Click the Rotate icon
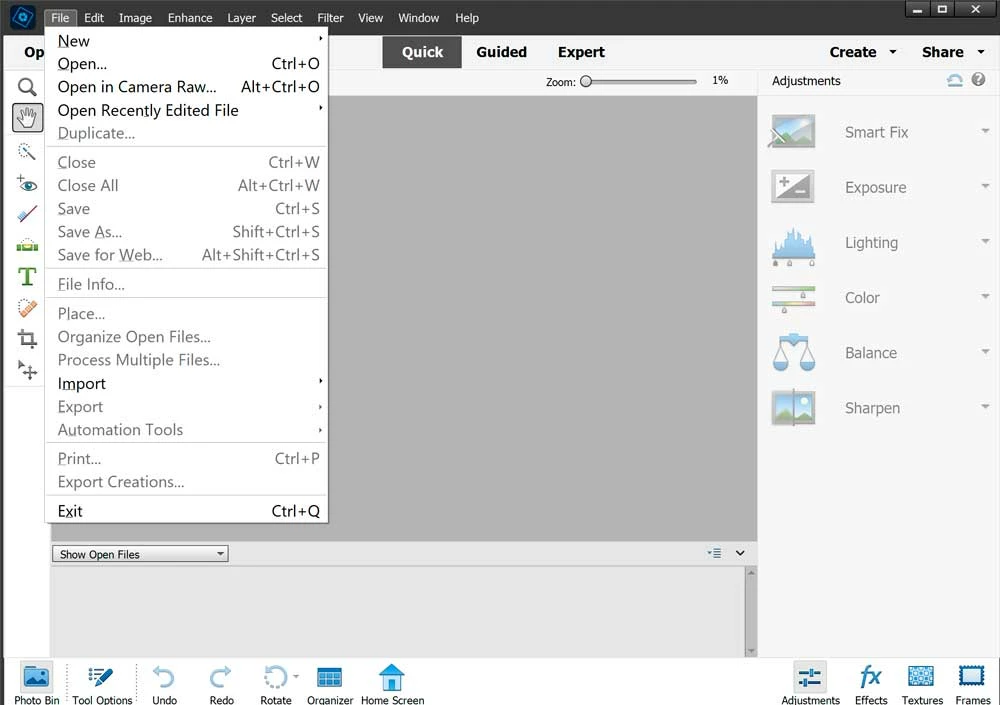Viewport: 1000px width, 705px height. click(276, 677)
